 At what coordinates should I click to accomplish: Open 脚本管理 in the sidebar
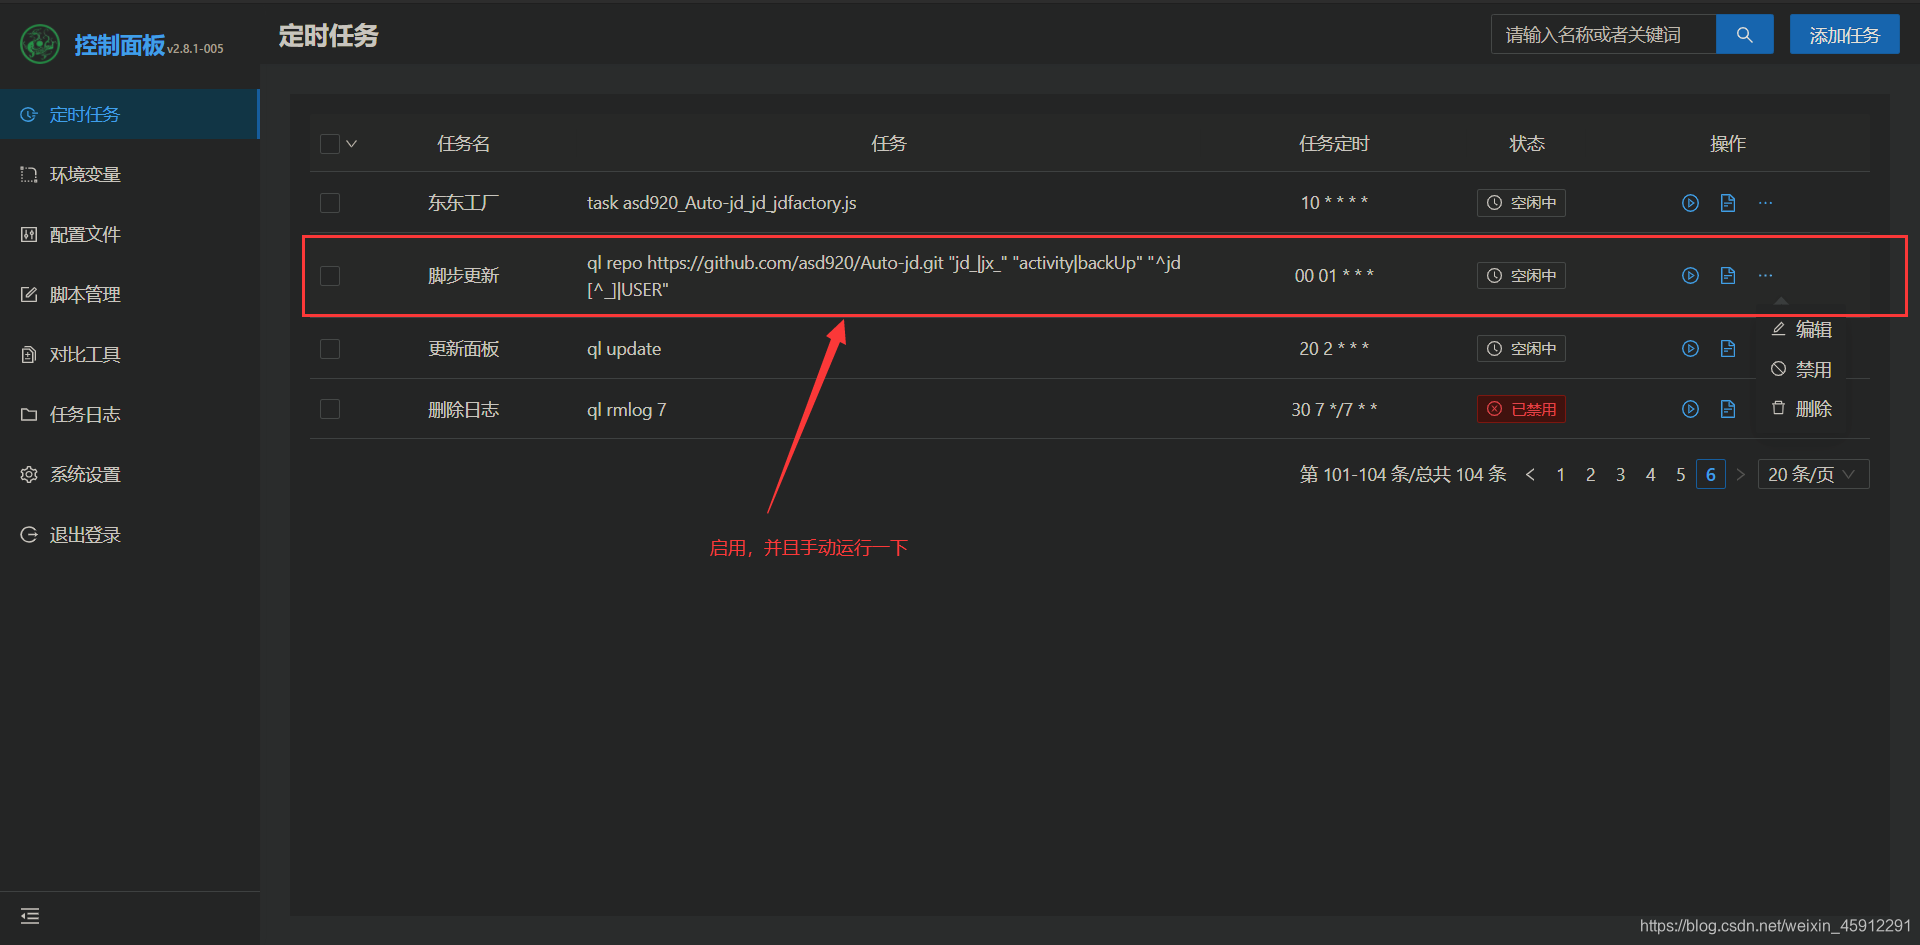129,294
